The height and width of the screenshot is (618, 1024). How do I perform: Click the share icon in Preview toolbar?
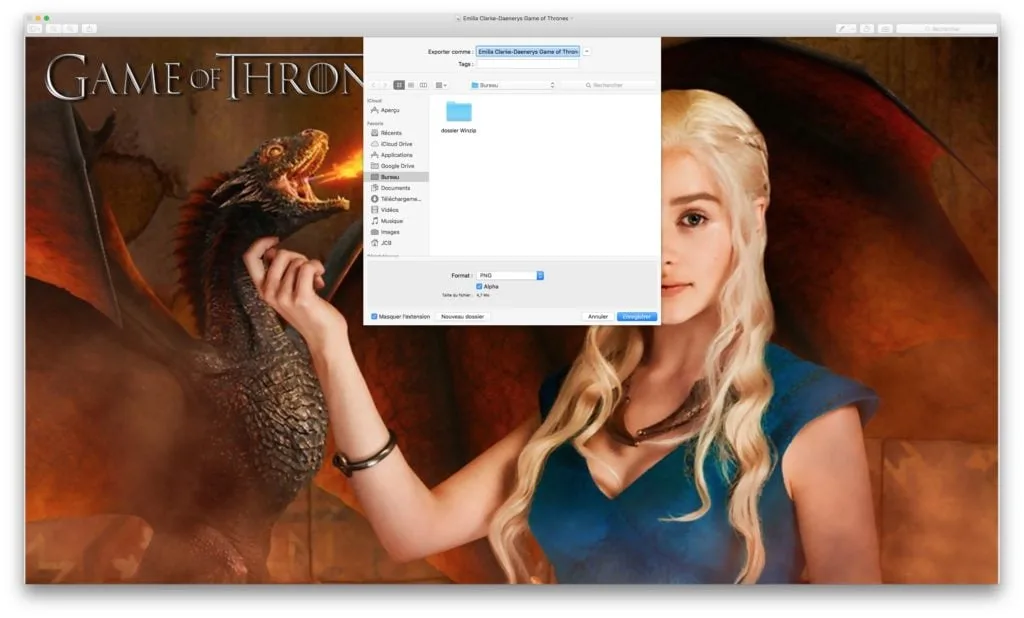pyautogui.click(x=89, y=29)
